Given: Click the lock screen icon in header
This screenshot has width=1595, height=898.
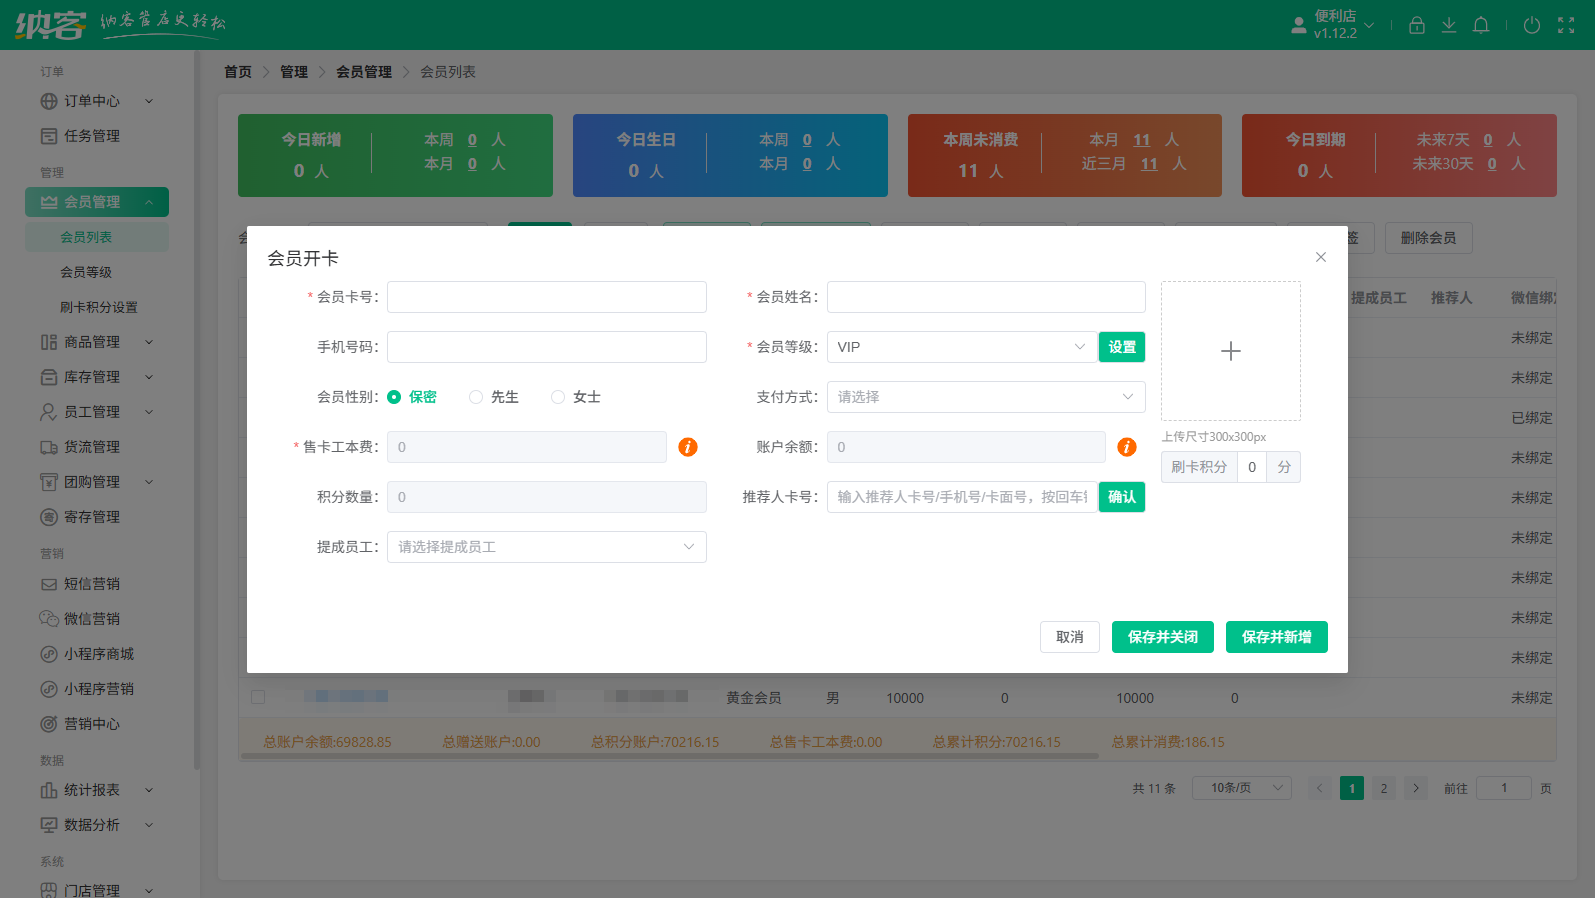Looking at the screenshot, I should 1416,26.
